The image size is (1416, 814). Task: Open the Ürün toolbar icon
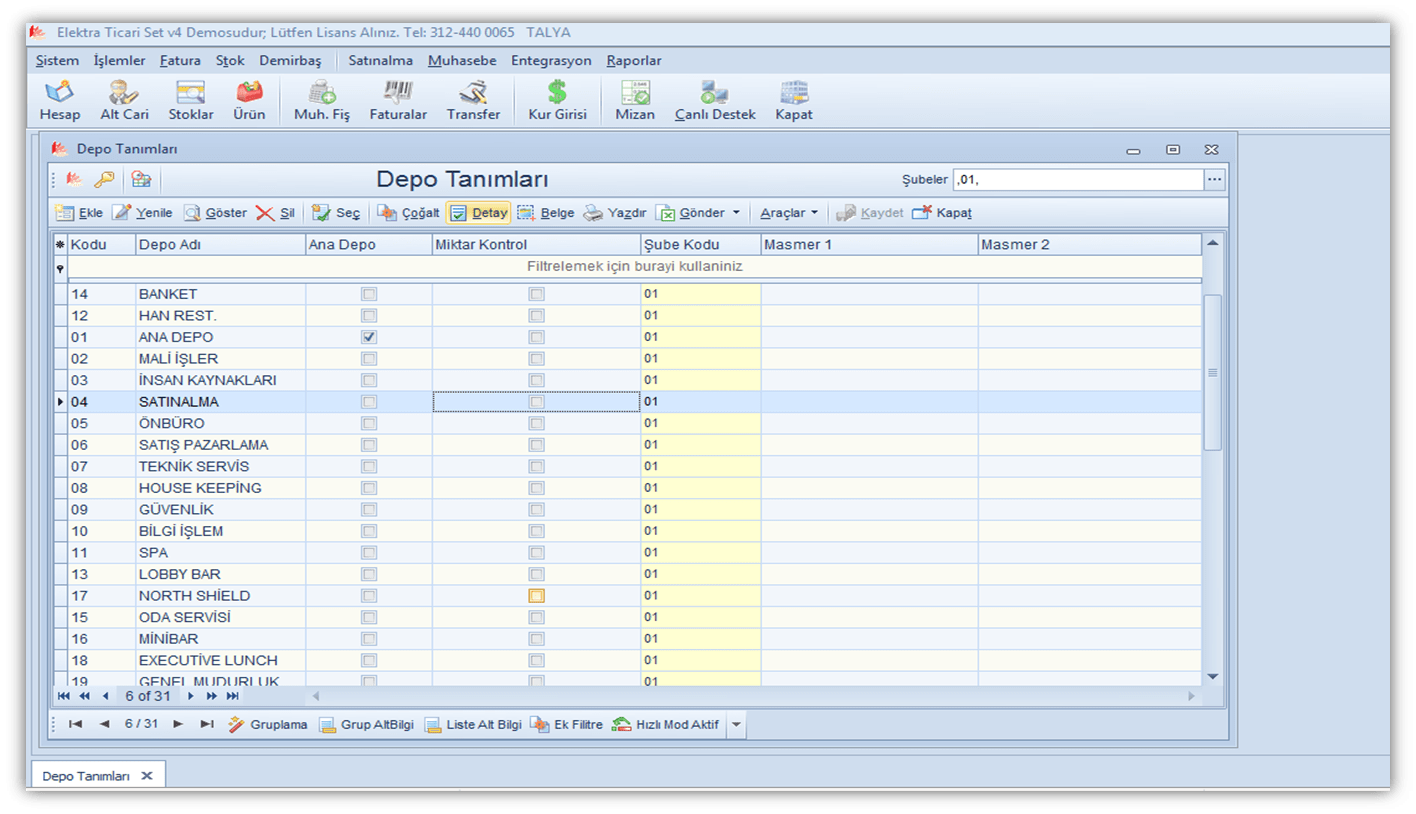point(249,101)
